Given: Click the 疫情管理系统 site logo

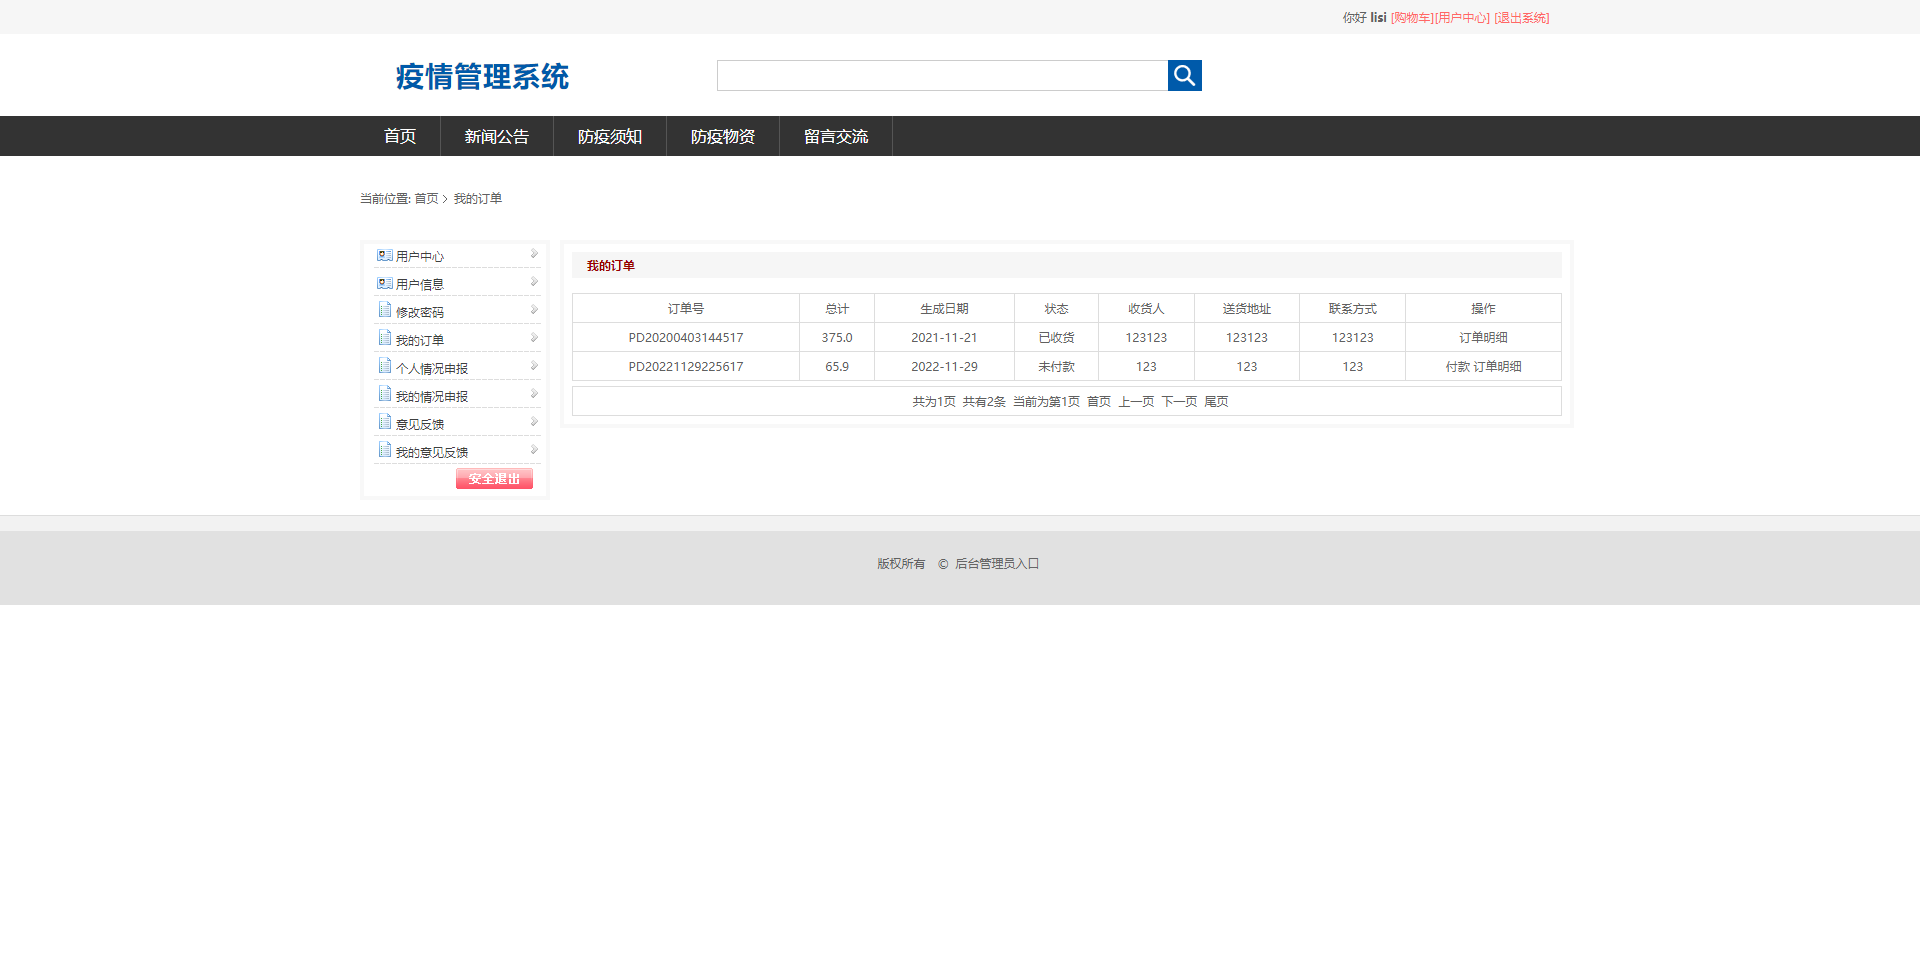Looking at the screenshot, I should pos(482,76).
